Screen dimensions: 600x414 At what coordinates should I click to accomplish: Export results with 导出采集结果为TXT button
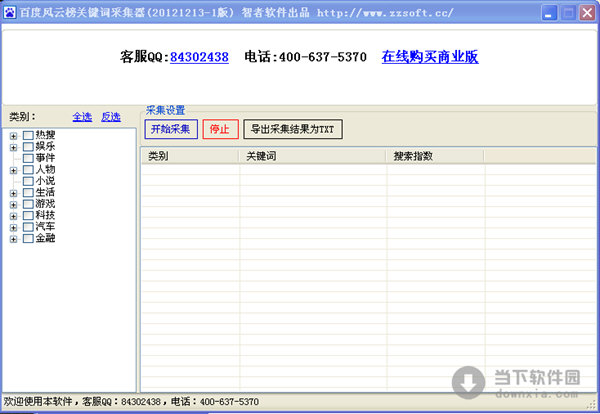[293, 129]
